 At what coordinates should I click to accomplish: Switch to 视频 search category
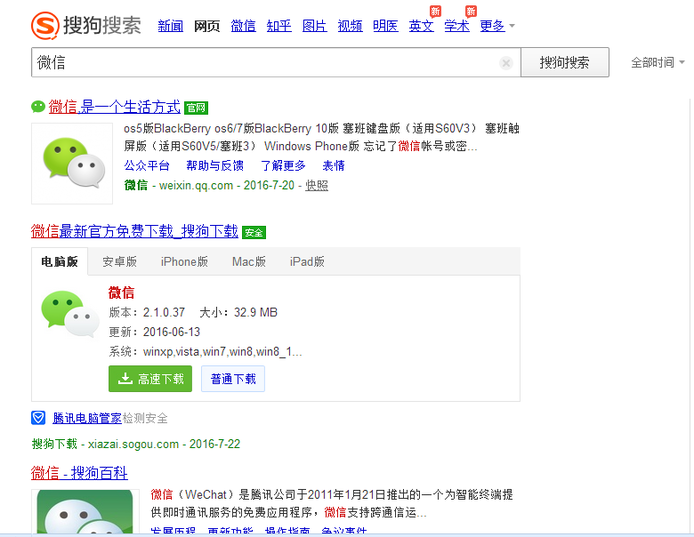[350, 26]
